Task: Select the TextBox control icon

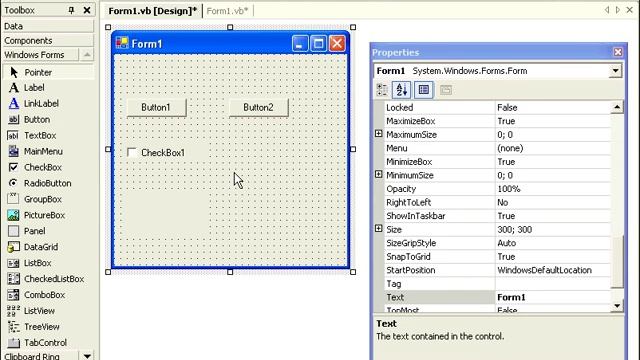Action: coord(13,136)
